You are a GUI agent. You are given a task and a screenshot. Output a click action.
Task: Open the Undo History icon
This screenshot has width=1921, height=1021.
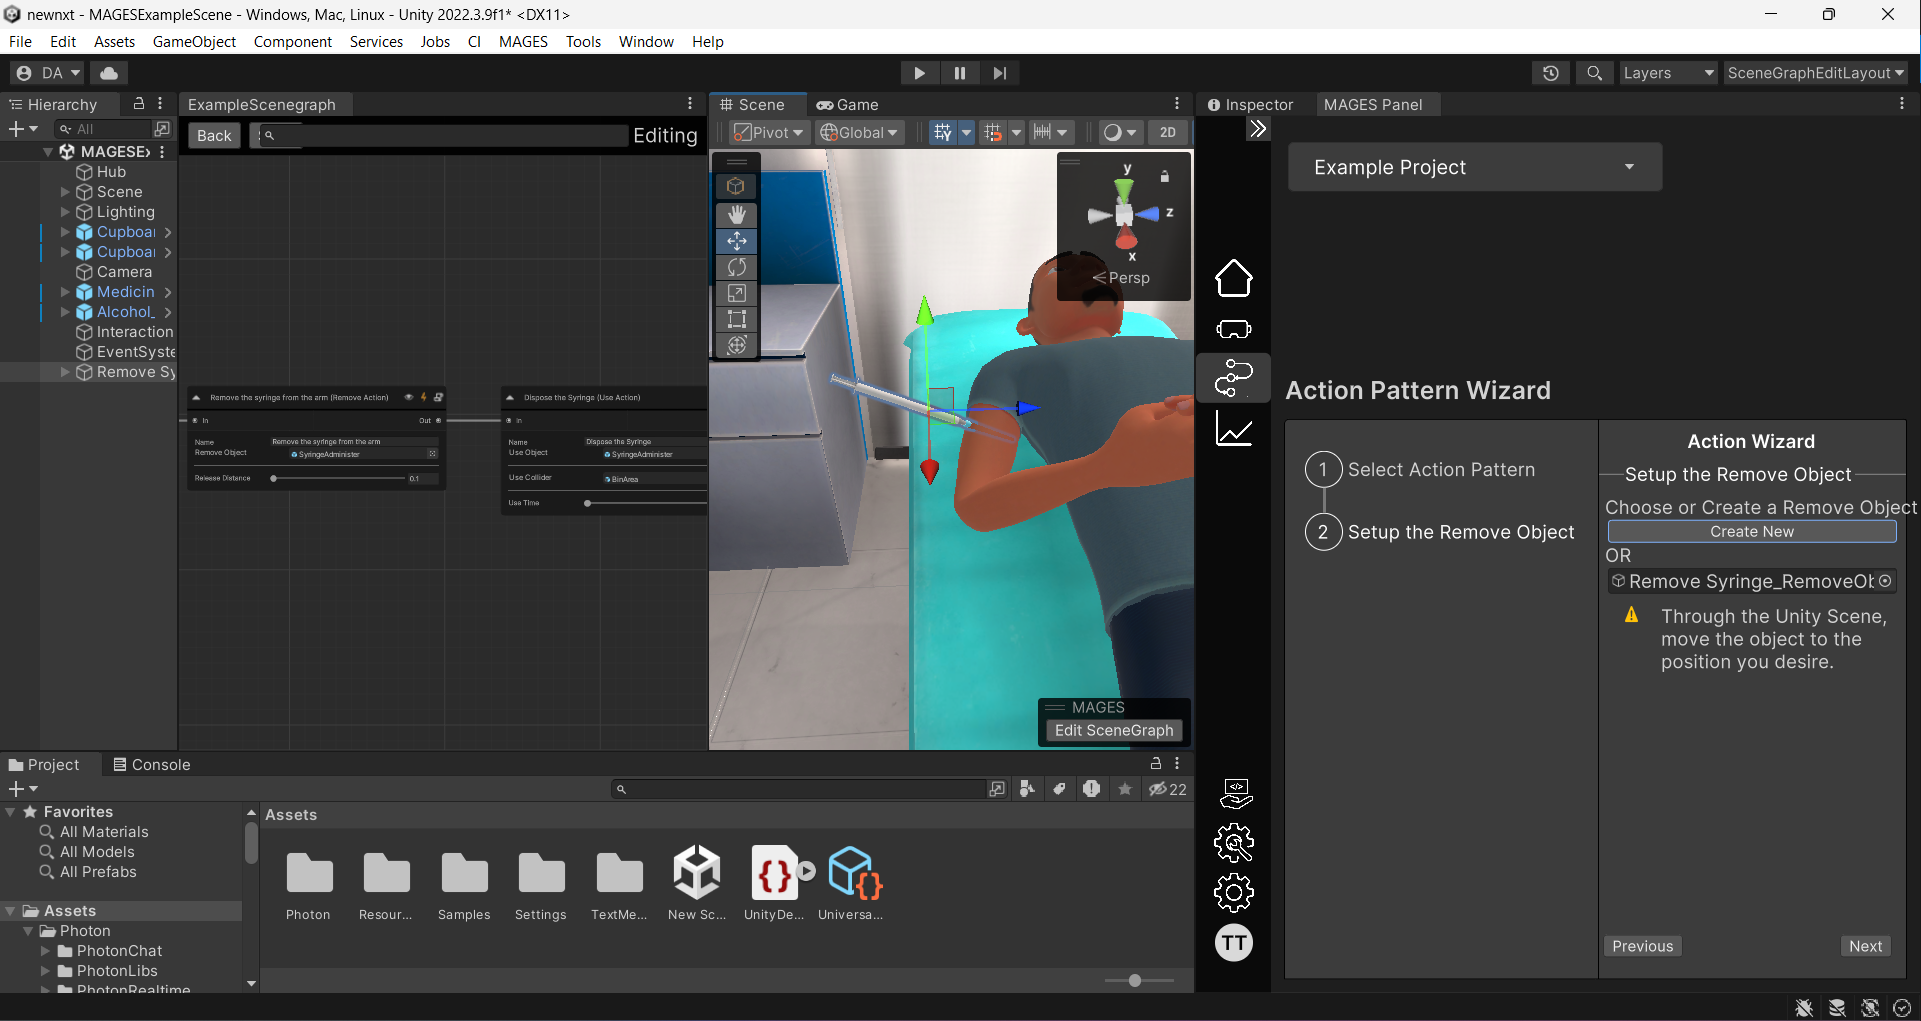tap(1550, 73)
